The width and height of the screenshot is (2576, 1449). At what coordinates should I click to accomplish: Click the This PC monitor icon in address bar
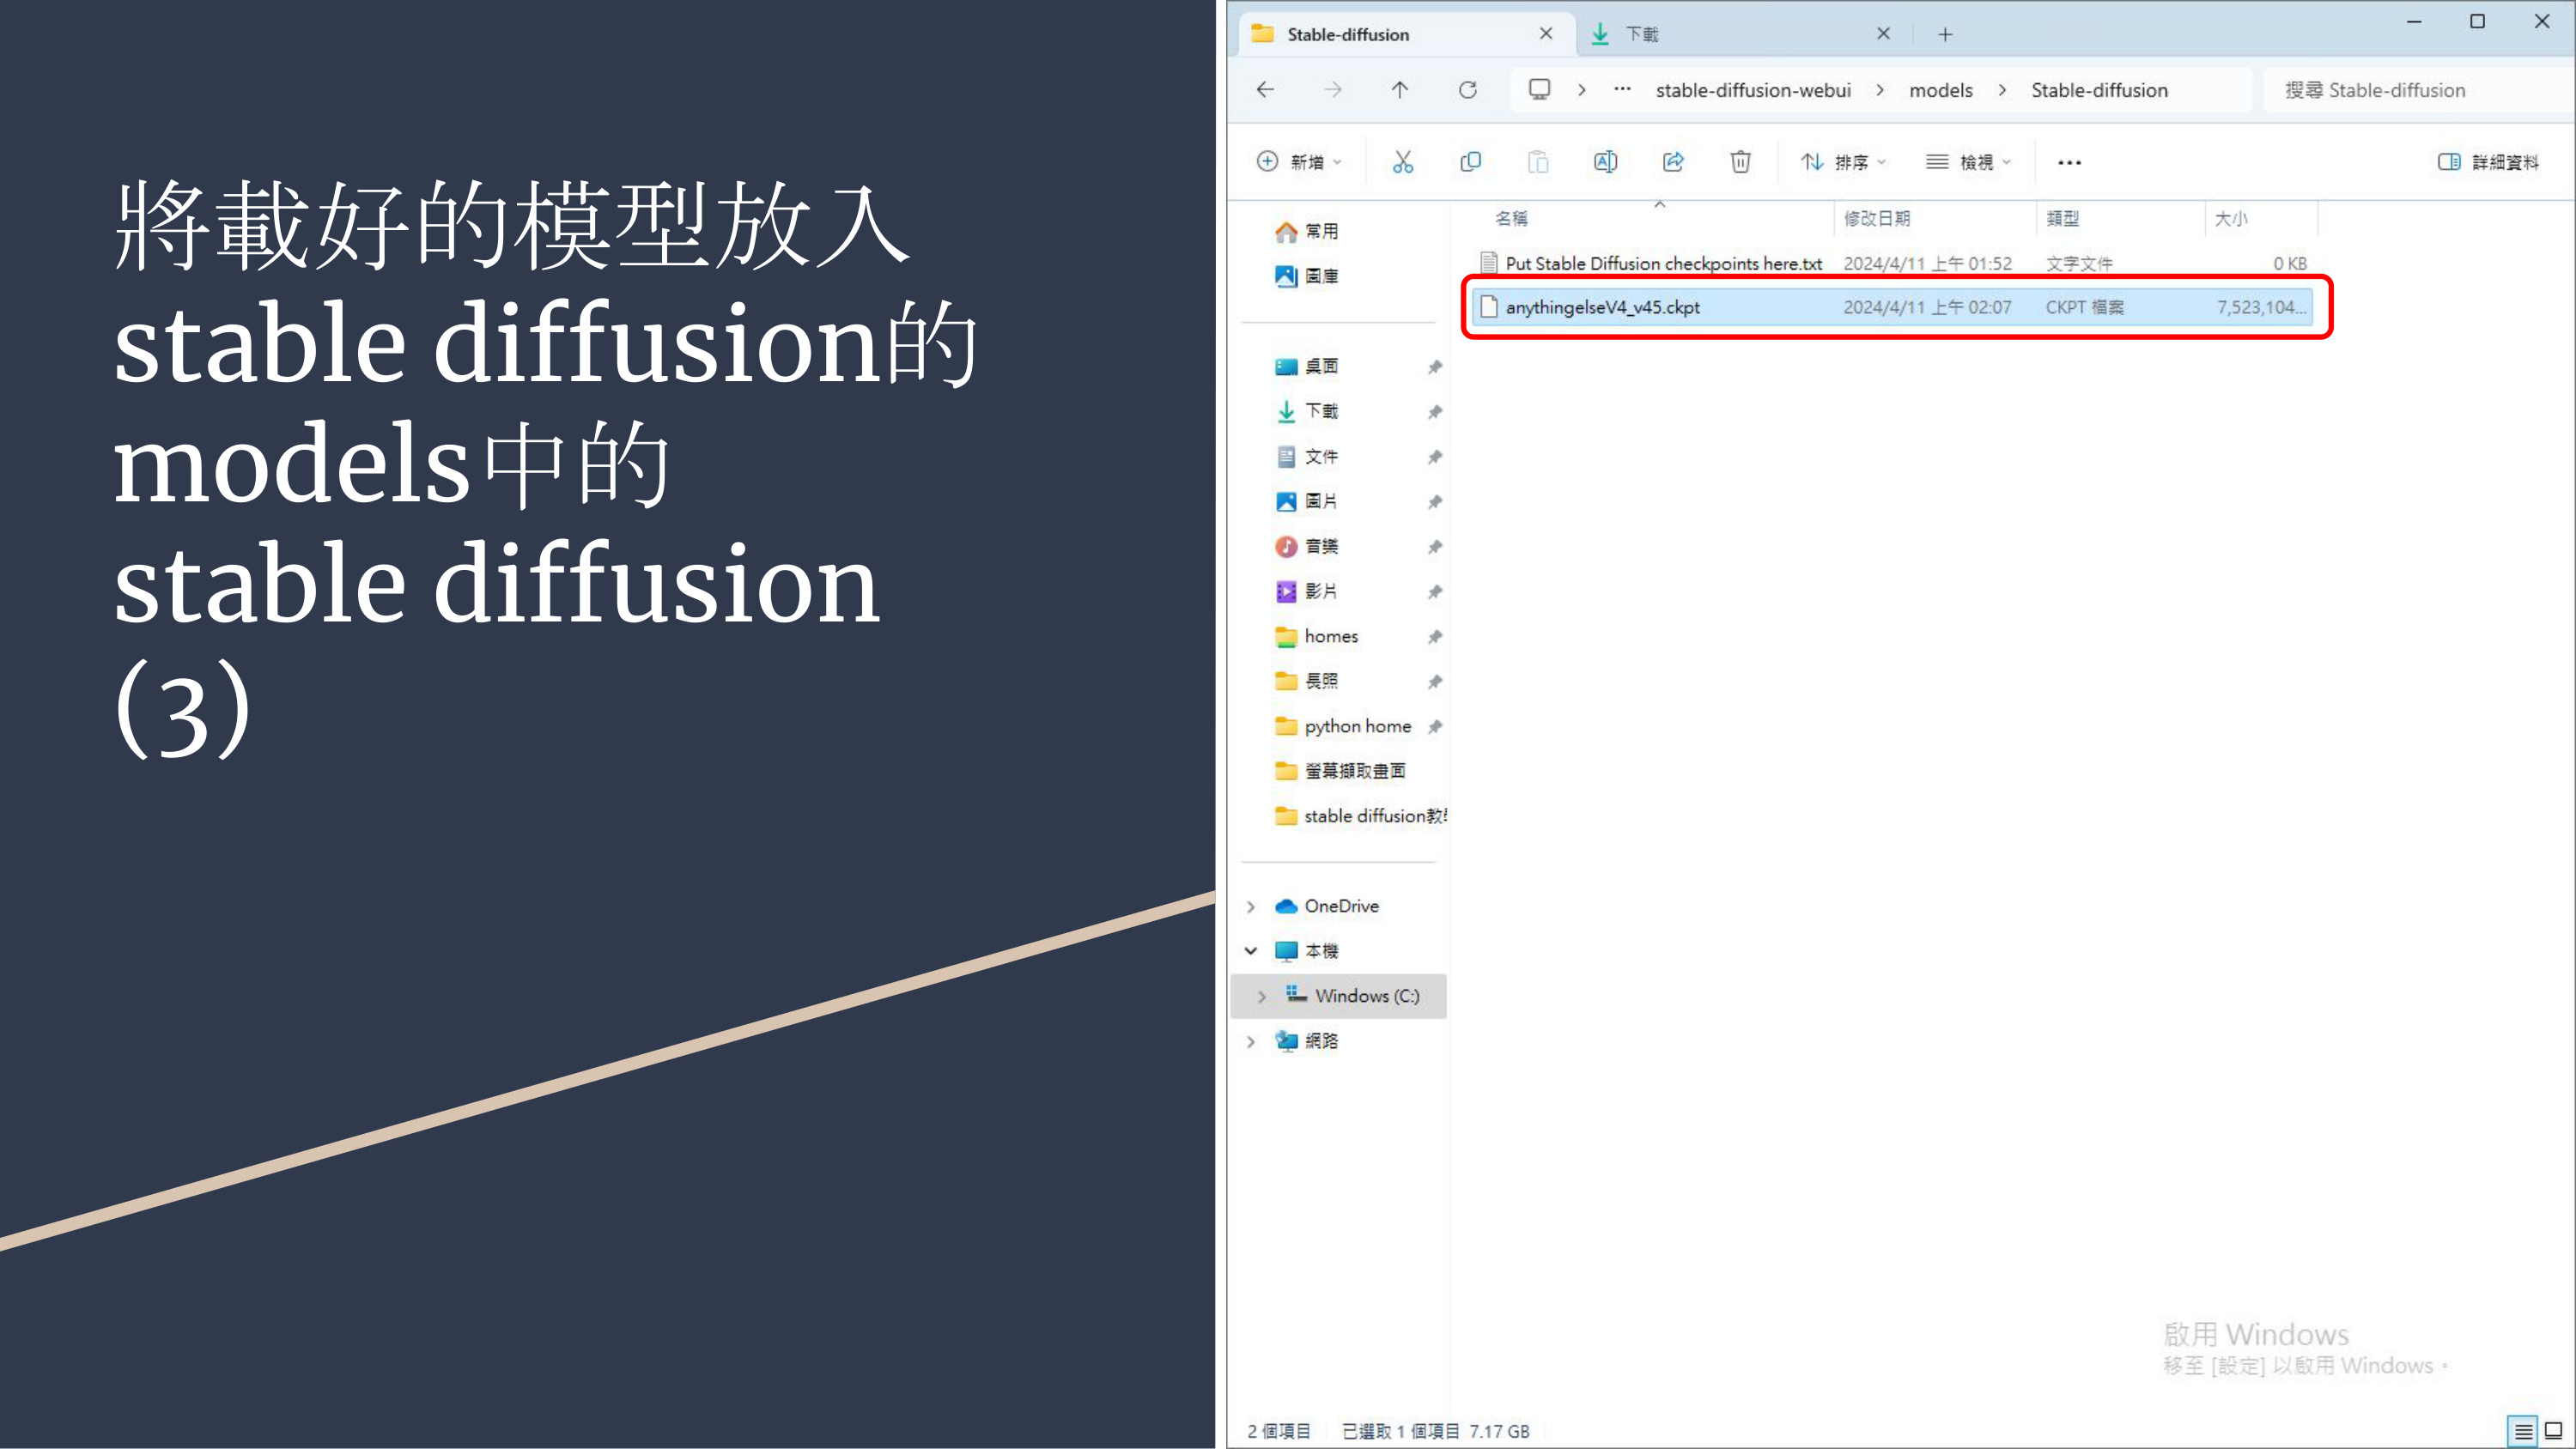pos(1540,90)
